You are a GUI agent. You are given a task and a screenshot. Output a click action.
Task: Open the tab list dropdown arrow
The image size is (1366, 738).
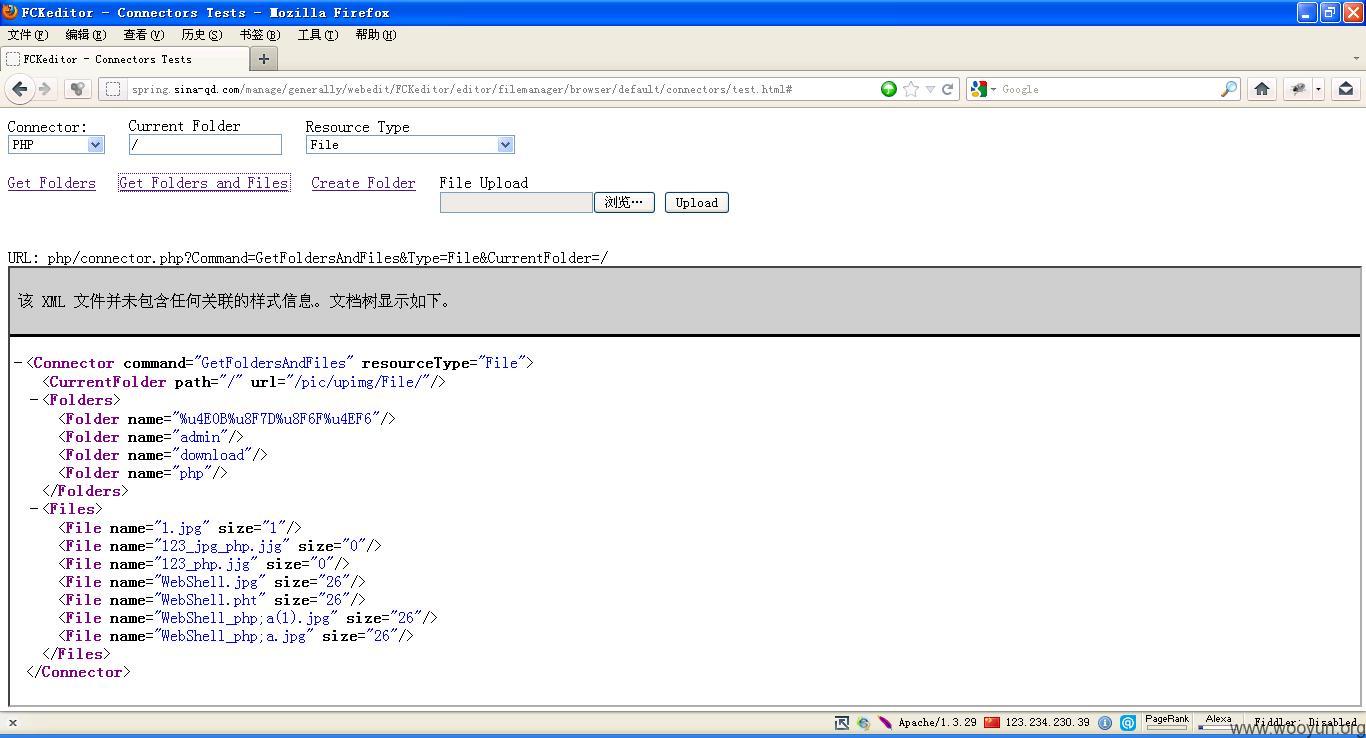(x=1357, y=59)
